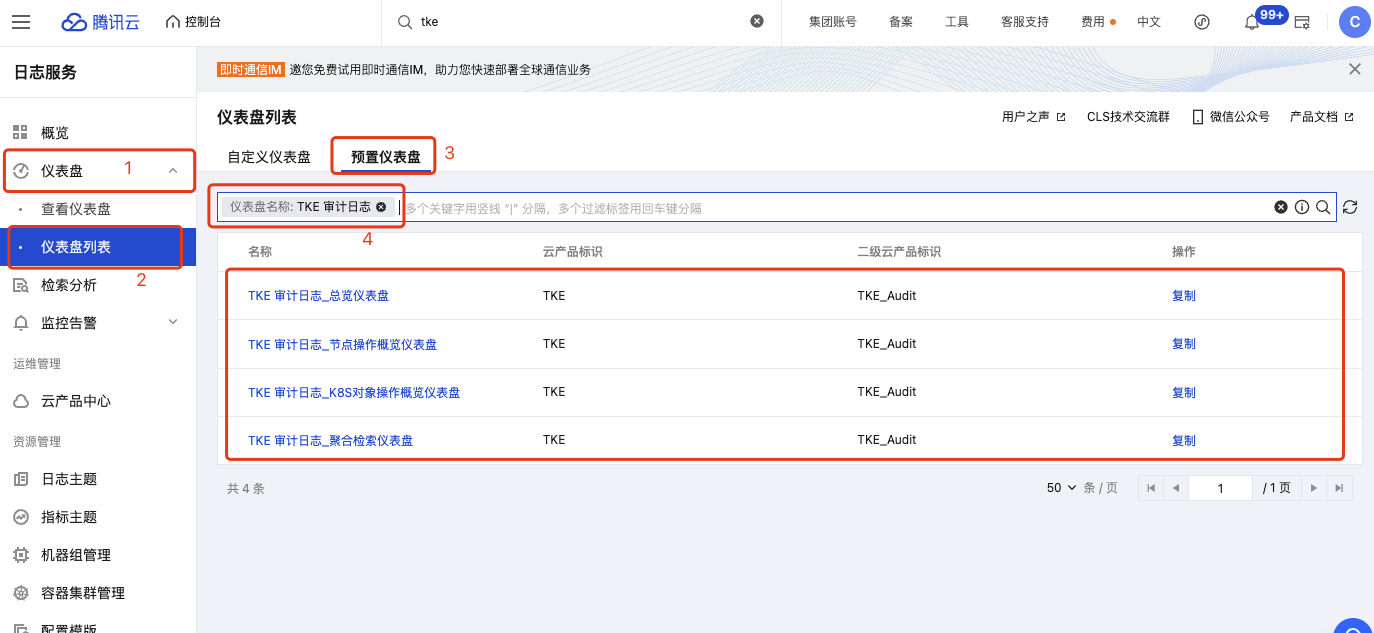Screen dimensions: 1374x633
Task: Open CLS技术交流群 link
Action: tap(1128, 117)
